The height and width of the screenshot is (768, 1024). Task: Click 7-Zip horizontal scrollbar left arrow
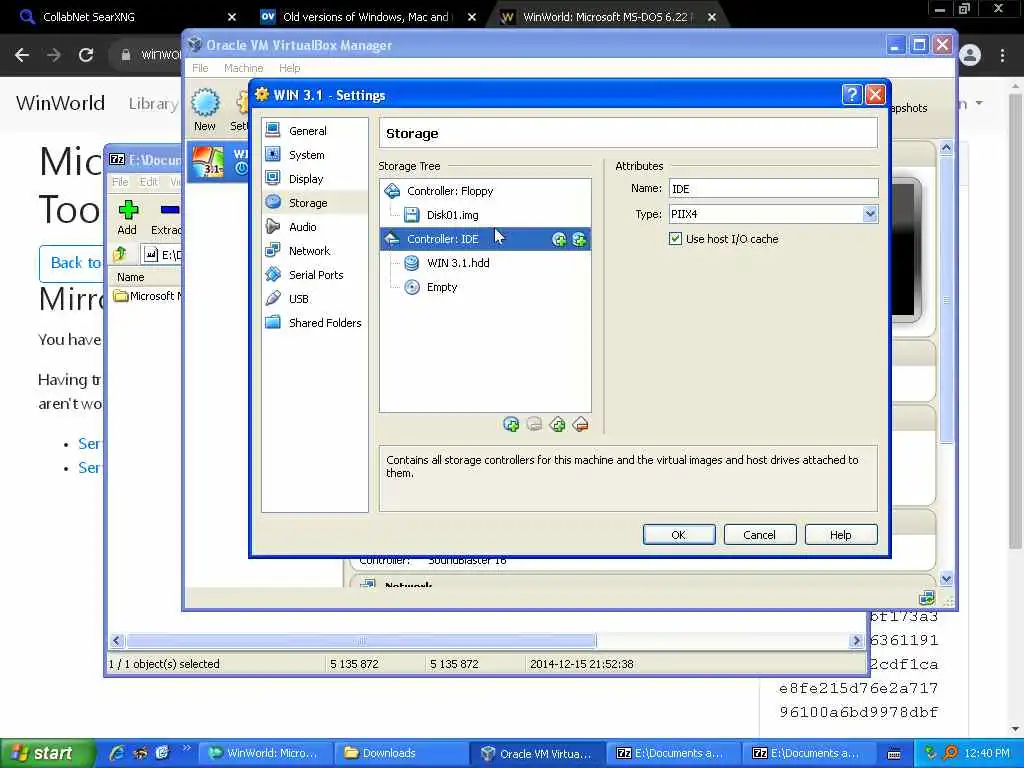coord(116,641)
